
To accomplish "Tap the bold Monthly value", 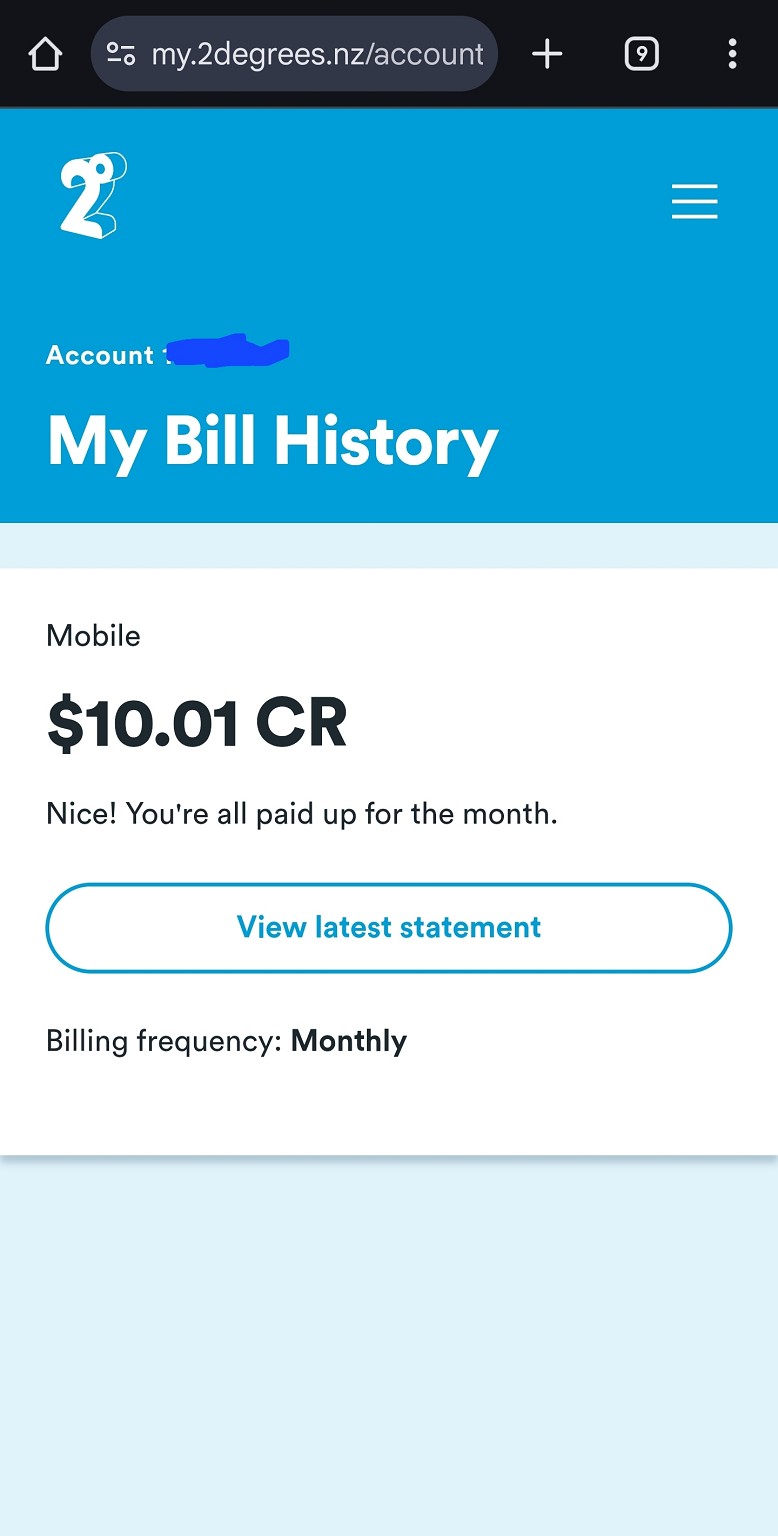I will point(349,1041).
